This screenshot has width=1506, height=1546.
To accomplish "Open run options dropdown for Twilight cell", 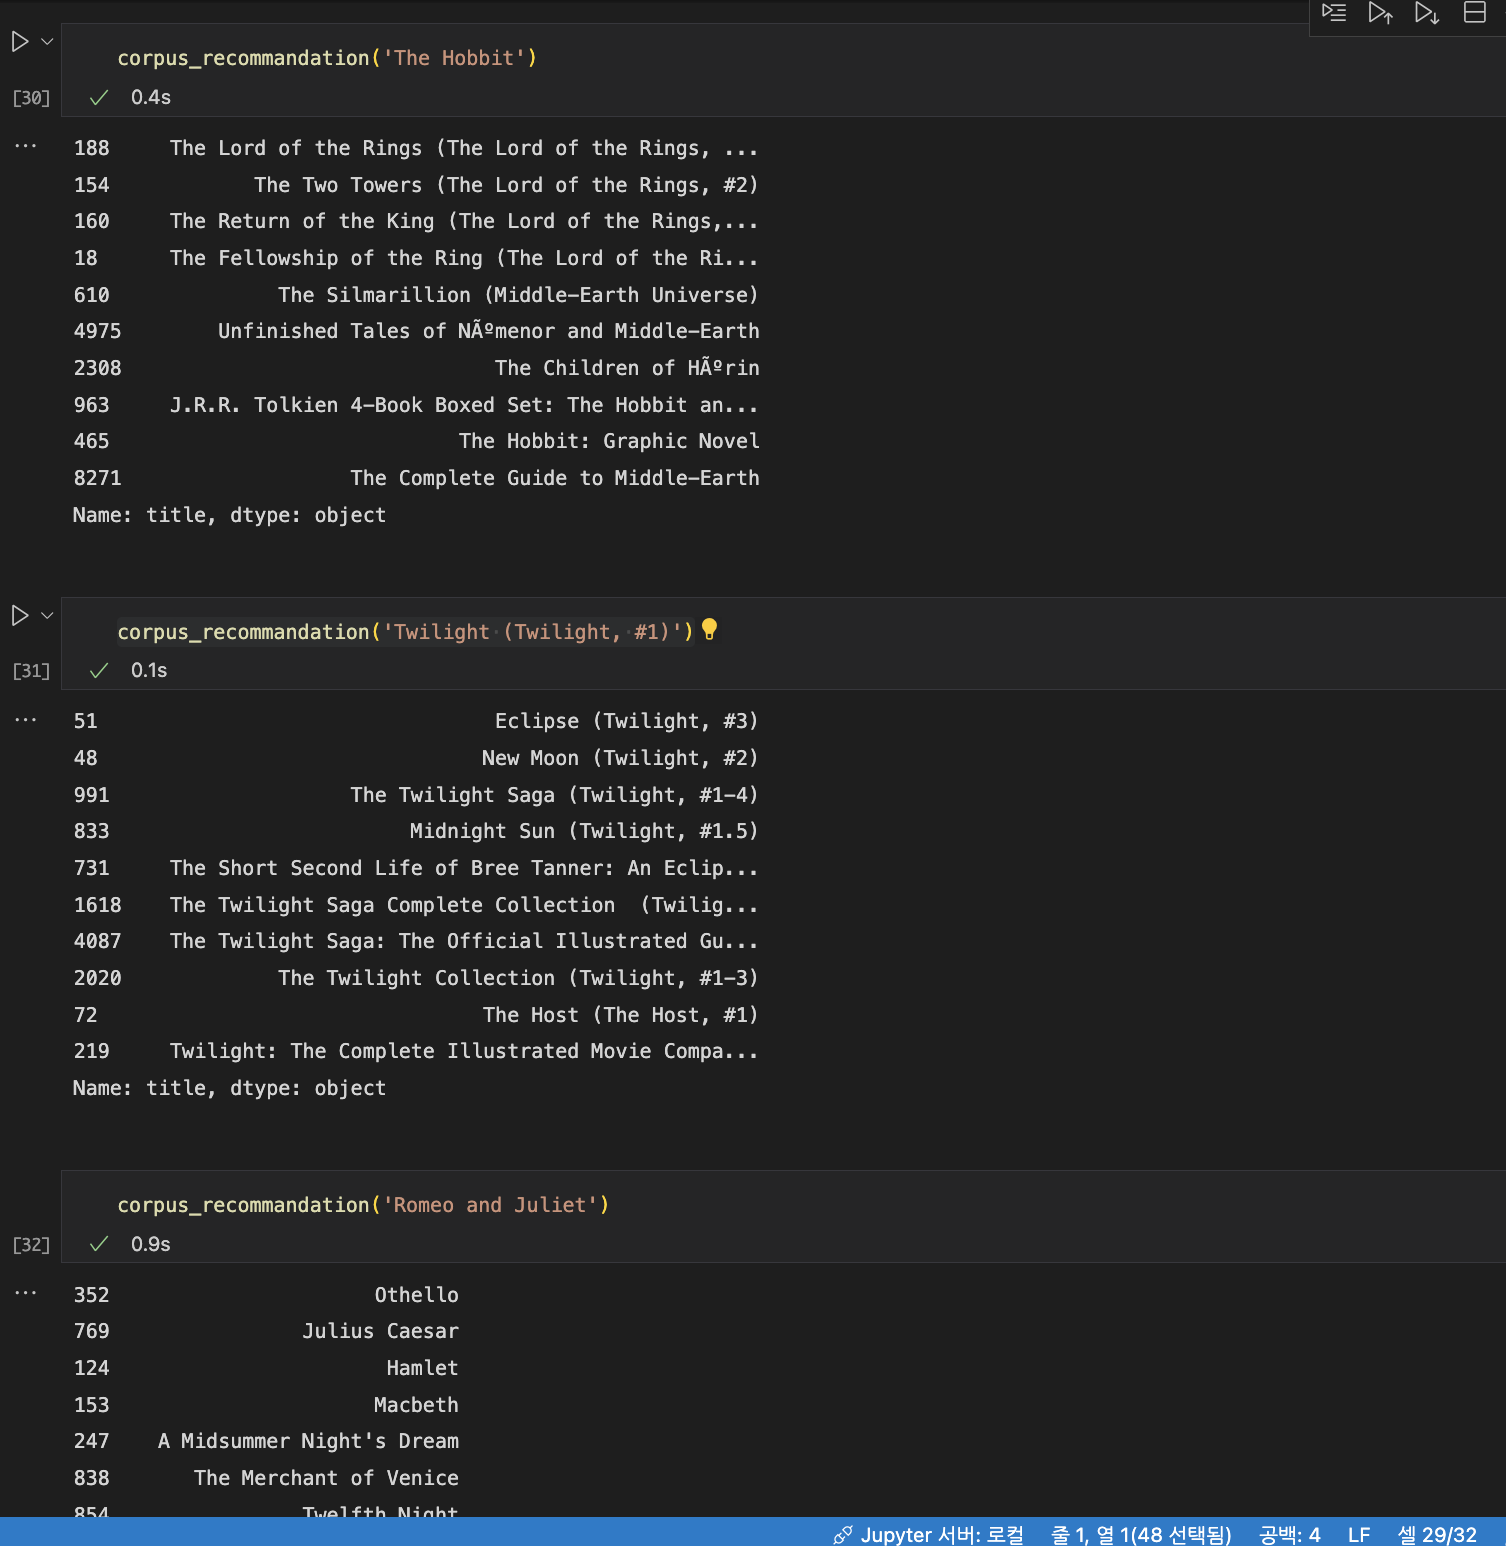I will pos(47,615).
